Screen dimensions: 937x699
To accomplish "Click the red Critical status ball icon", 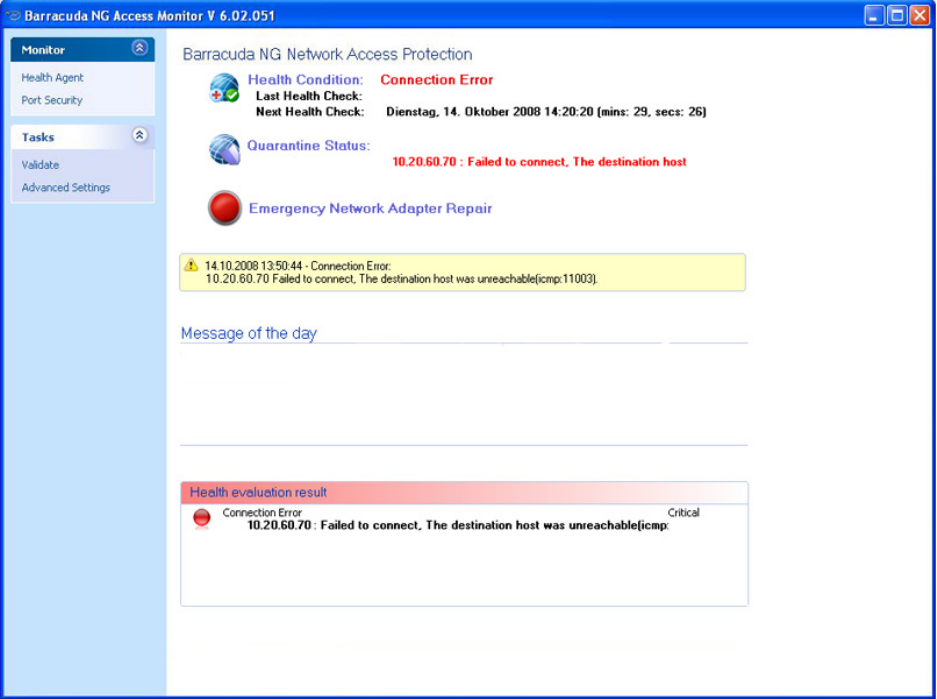I will point(202,518).
